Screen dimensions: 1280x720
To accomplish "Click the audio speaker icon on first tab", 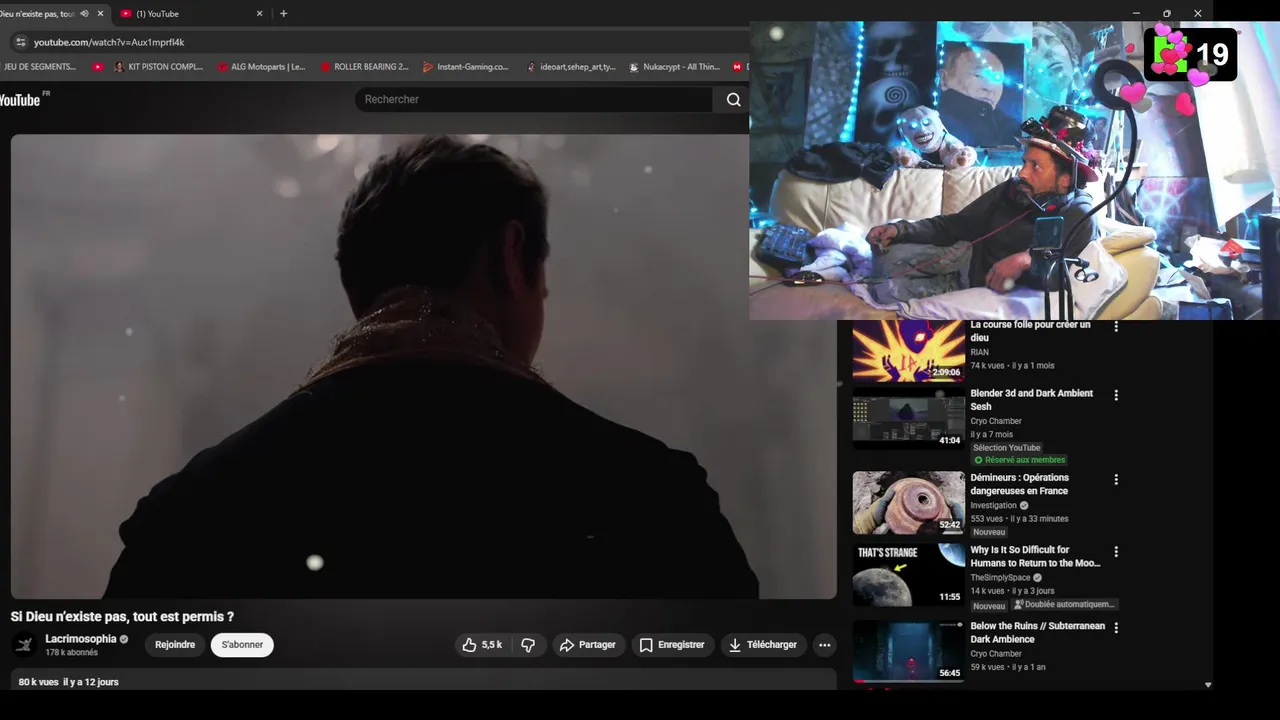I will point(84,13).
